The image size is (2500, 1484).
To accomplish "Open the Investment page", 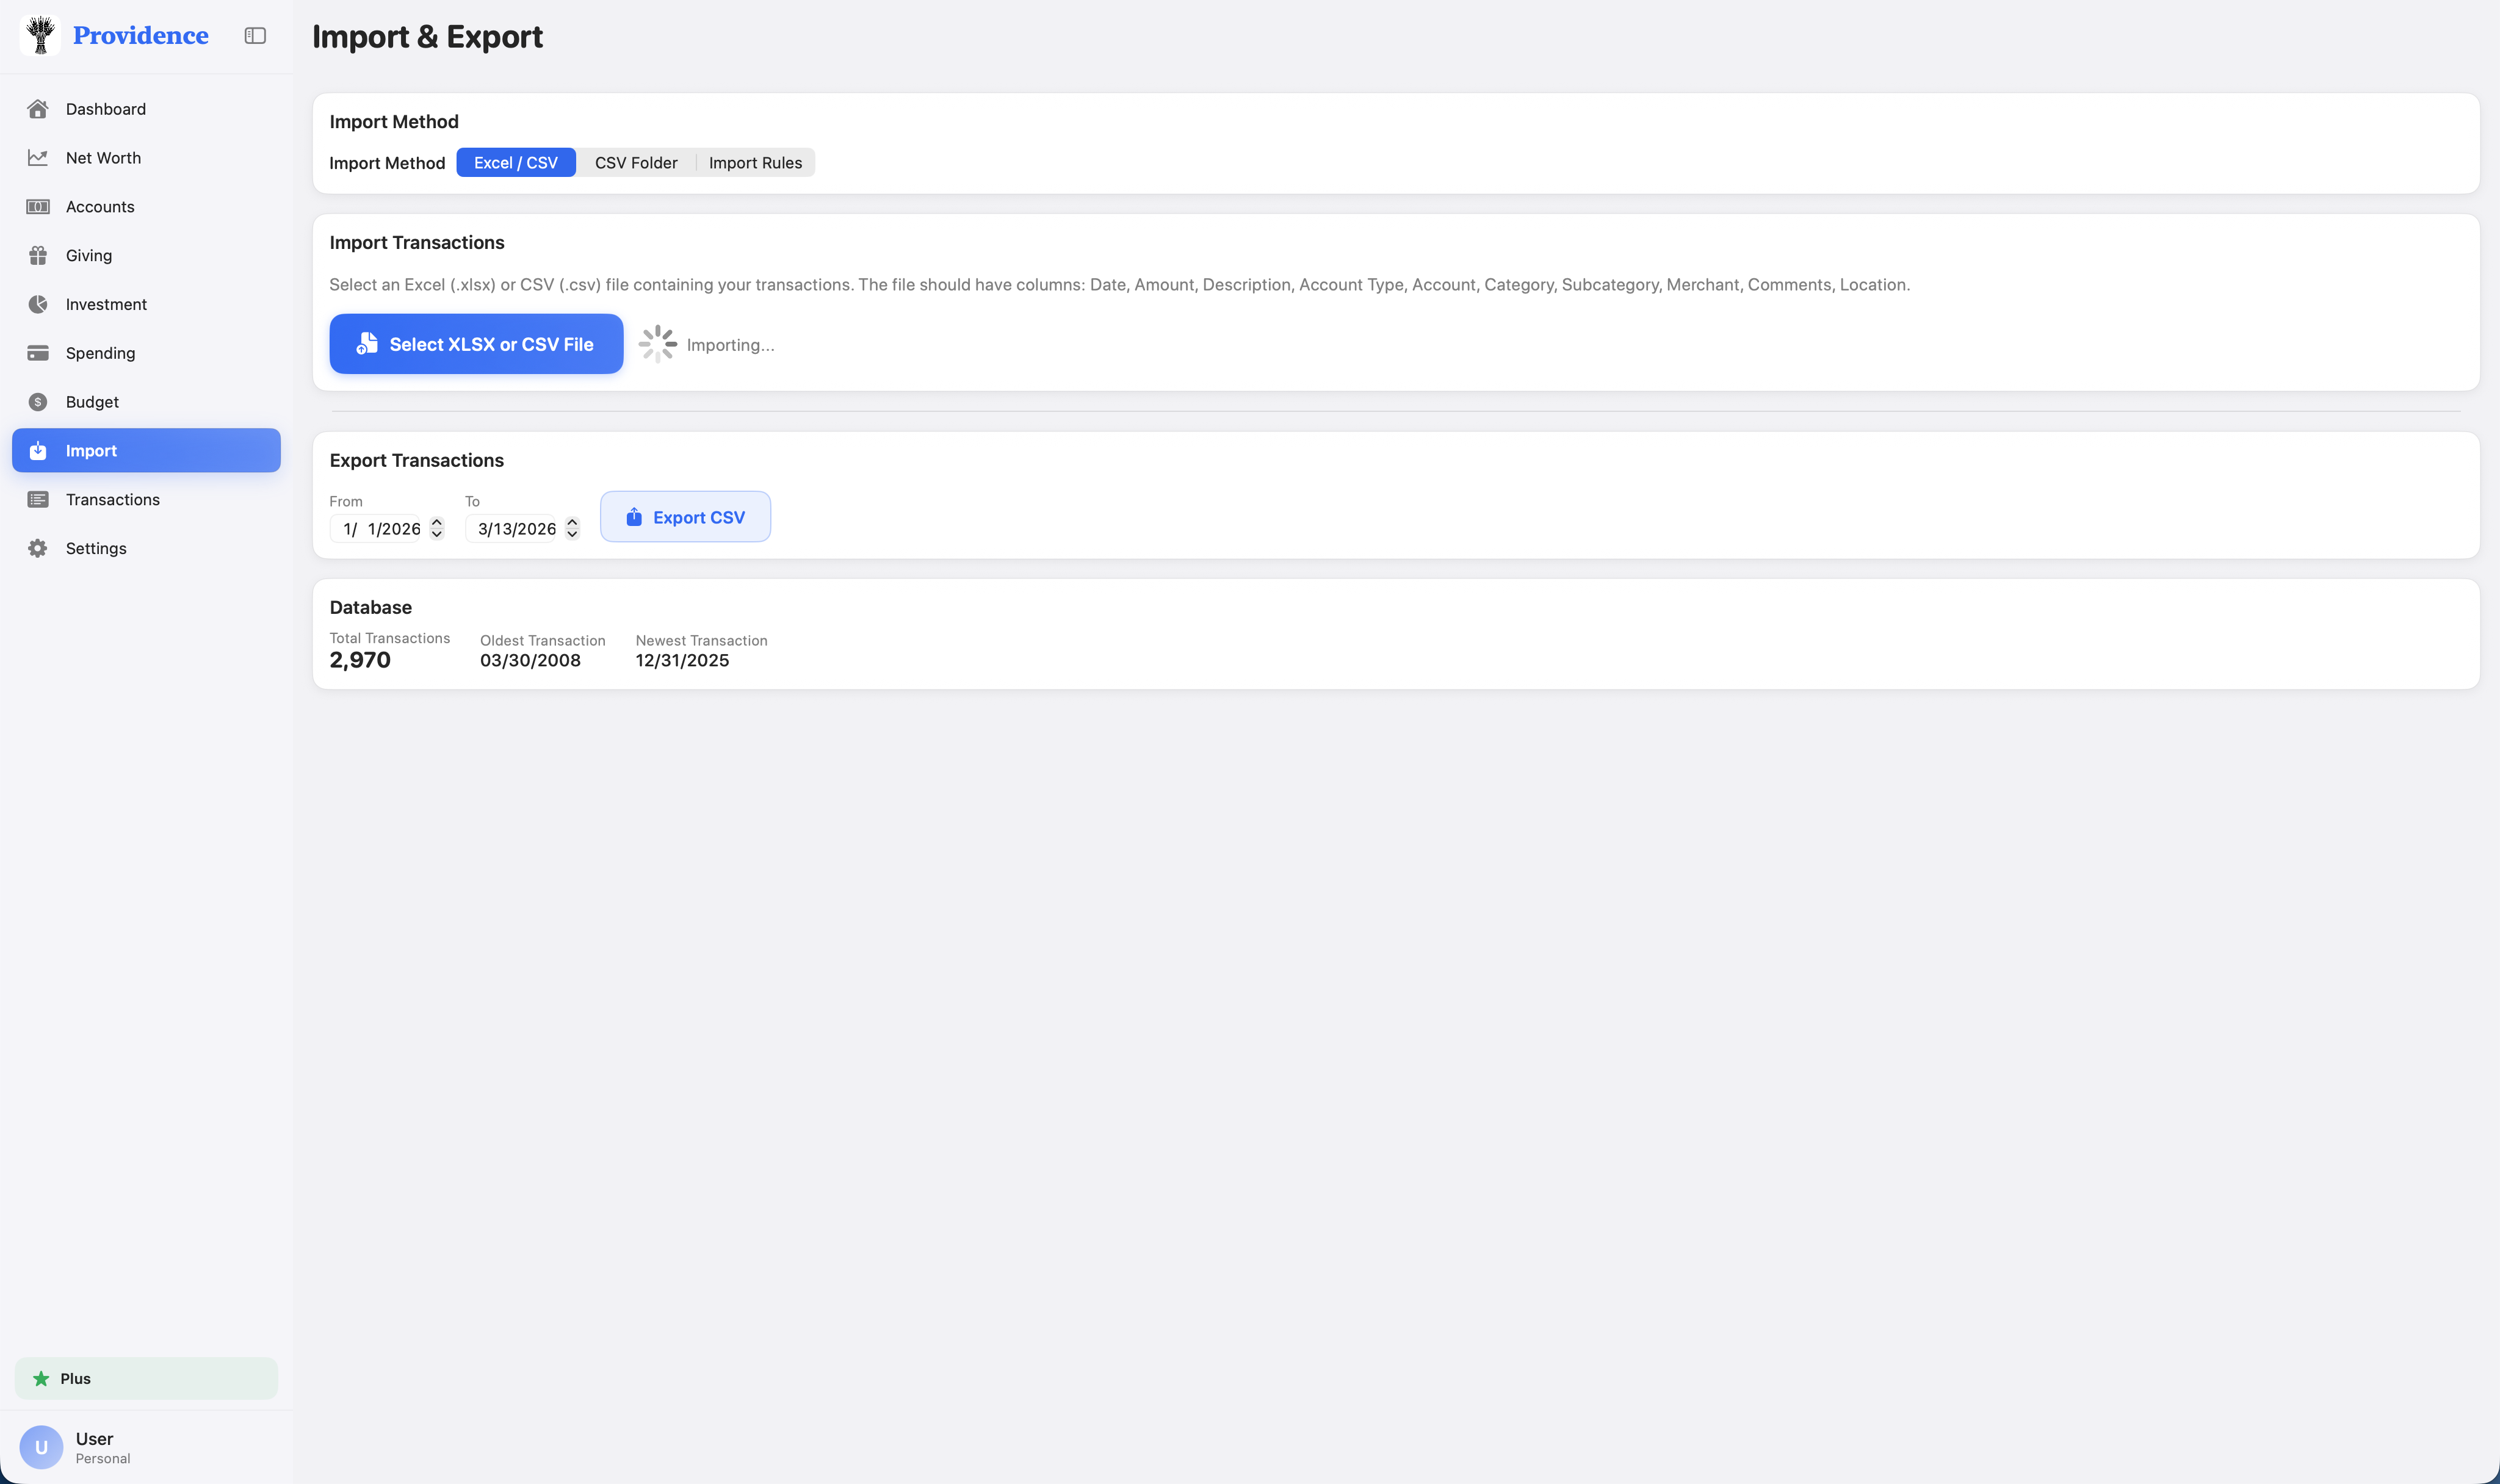I will tap(146, 304).
